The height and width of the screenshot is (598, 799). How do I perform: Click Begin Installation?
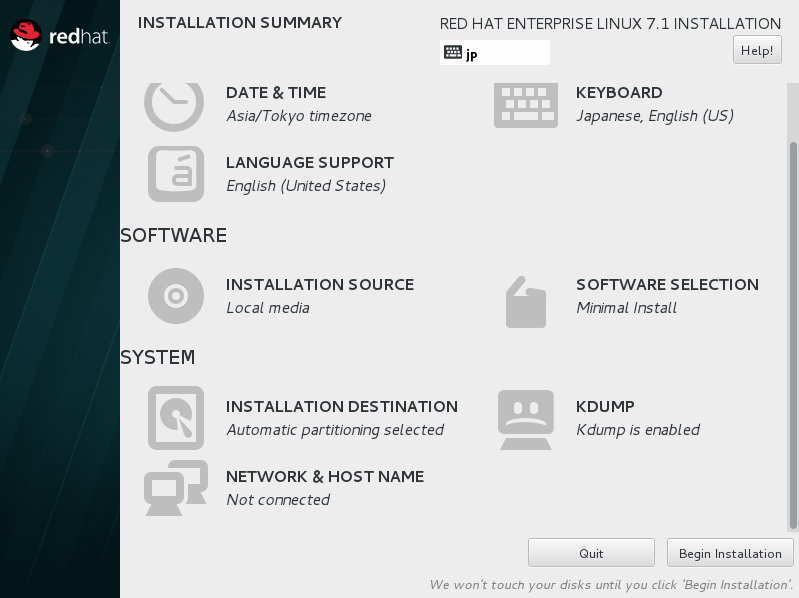click(x=730, y=553)
